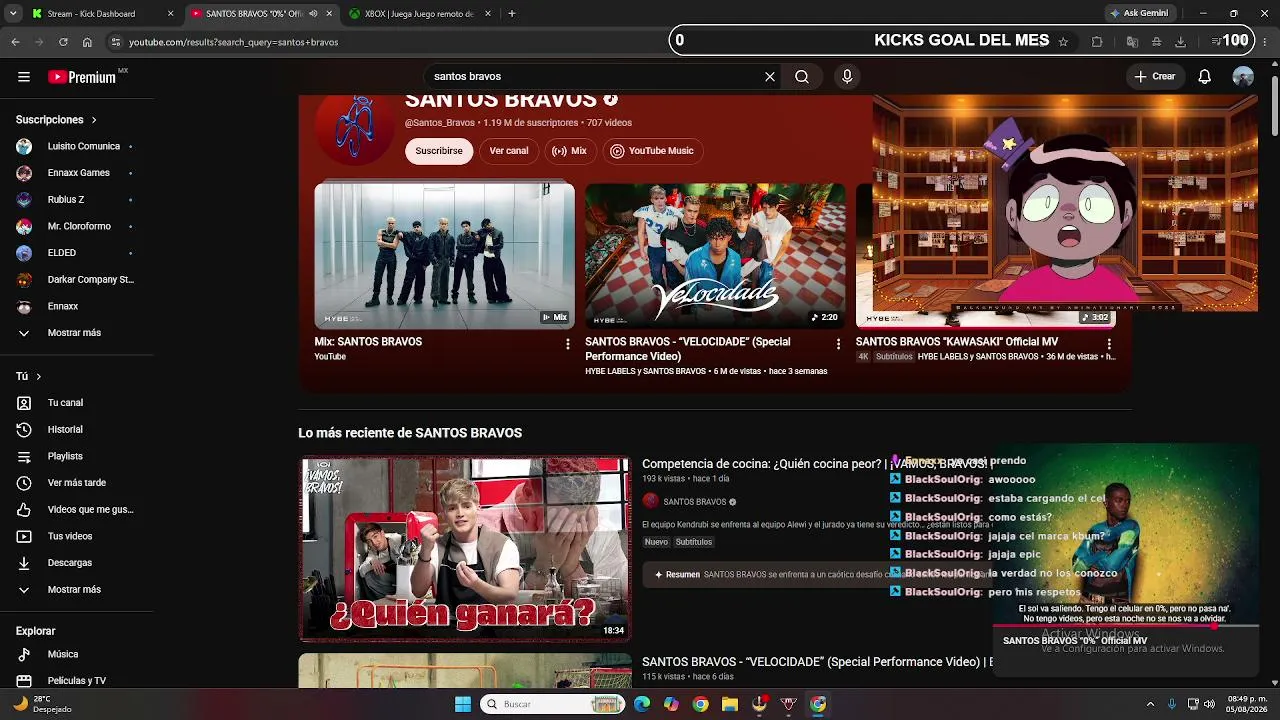Open options for KAWASAKI Official MV
The height and width of the screenshot is (720, 1280).
point(1109,344)
